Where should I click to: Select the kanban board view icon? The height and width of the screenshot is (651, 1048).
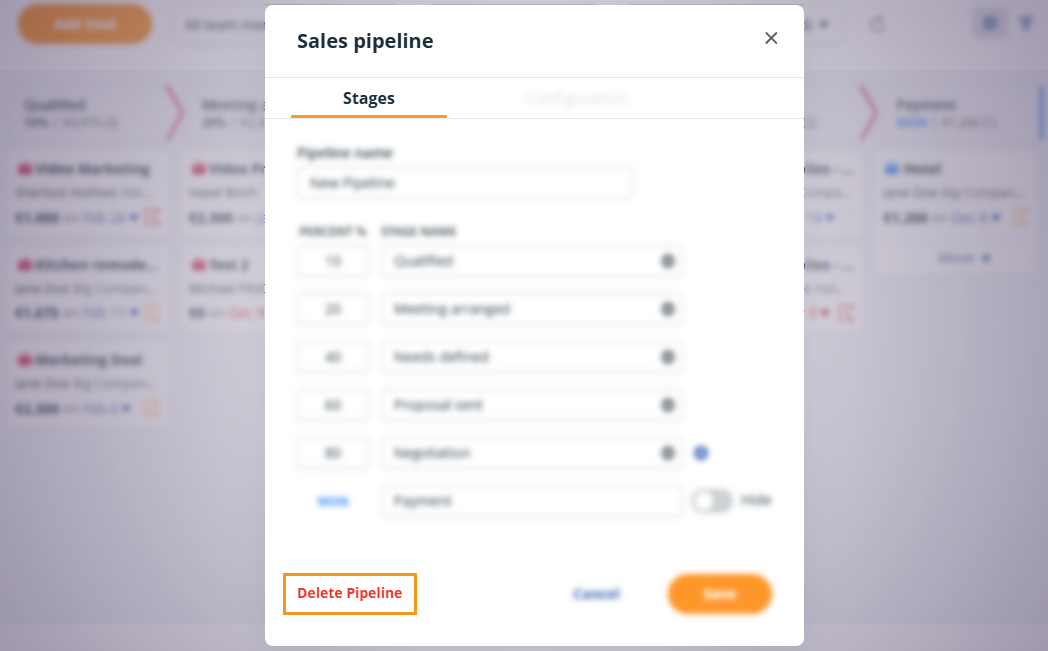click(x=989, y=23)
